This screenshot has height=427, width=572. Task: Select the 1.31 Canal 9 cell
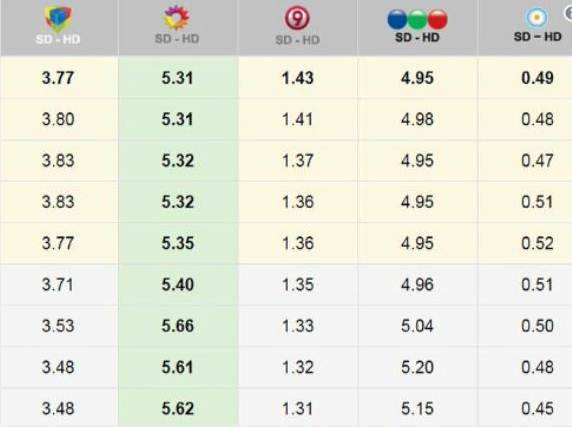(x=298, y=408)
